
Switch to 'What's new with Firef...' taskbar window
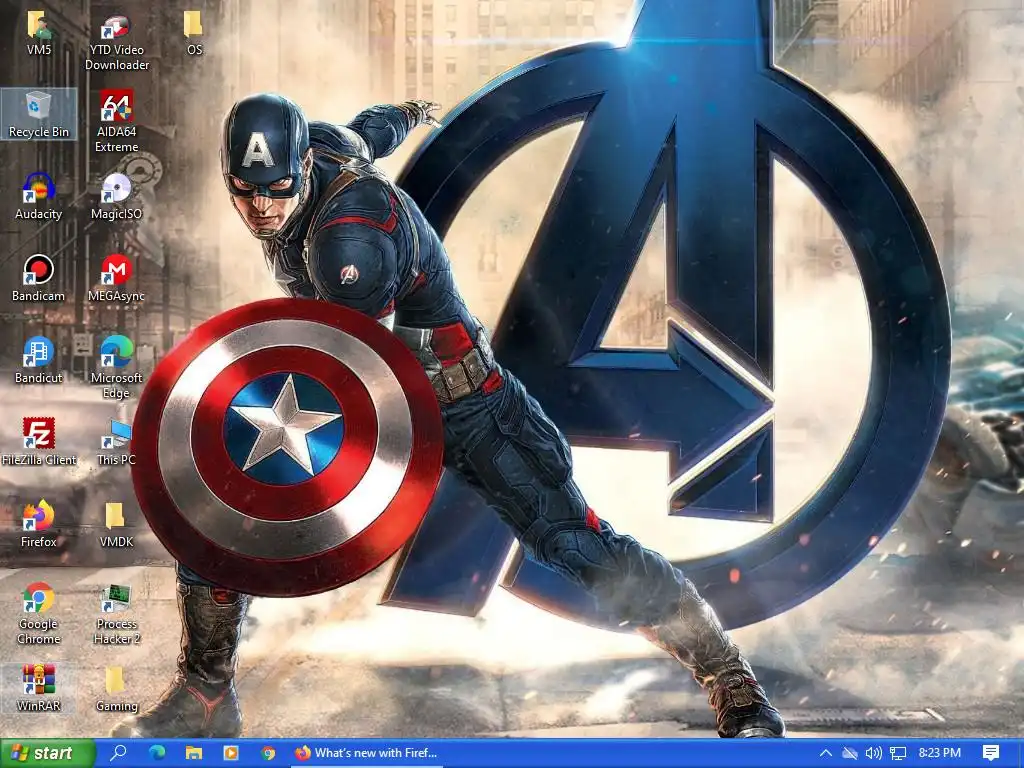click(x=366, y=753)
